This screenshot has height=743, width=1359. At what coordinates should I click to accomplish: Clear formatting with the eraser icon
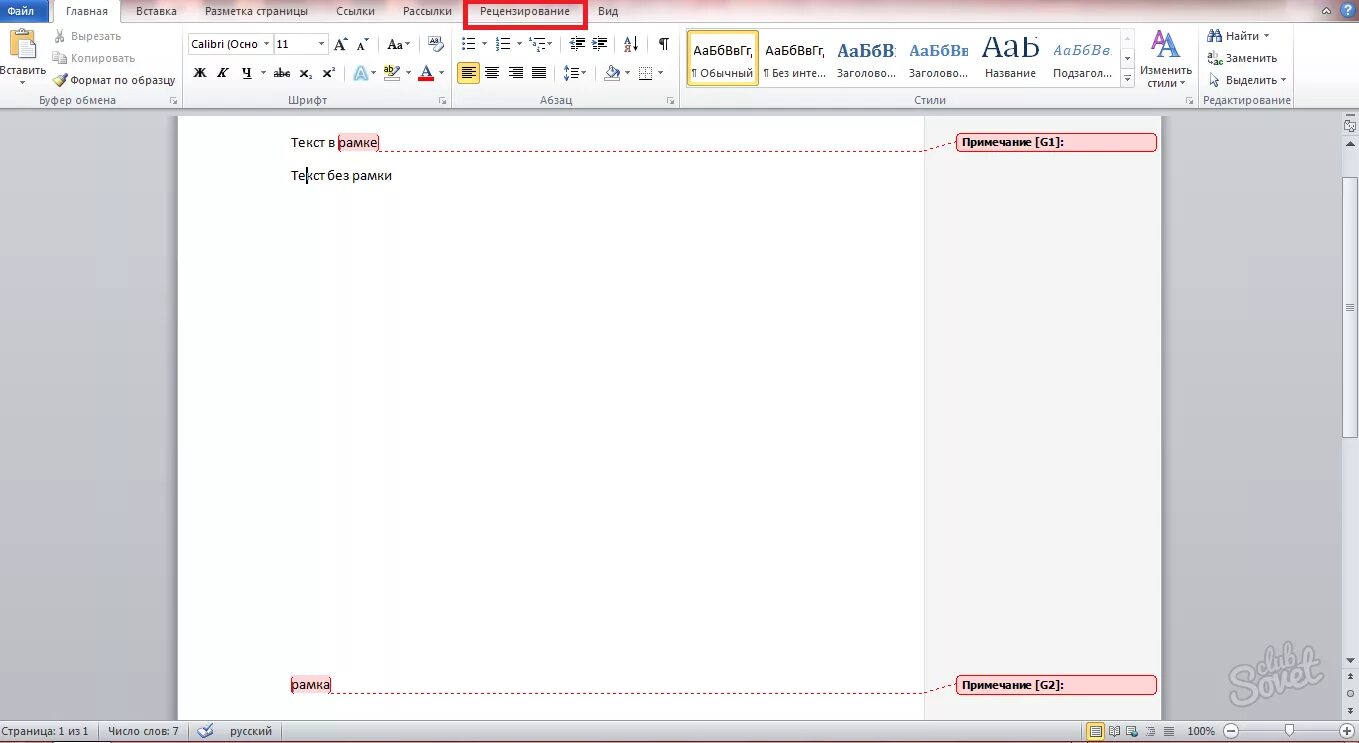(x=435, y=44)
